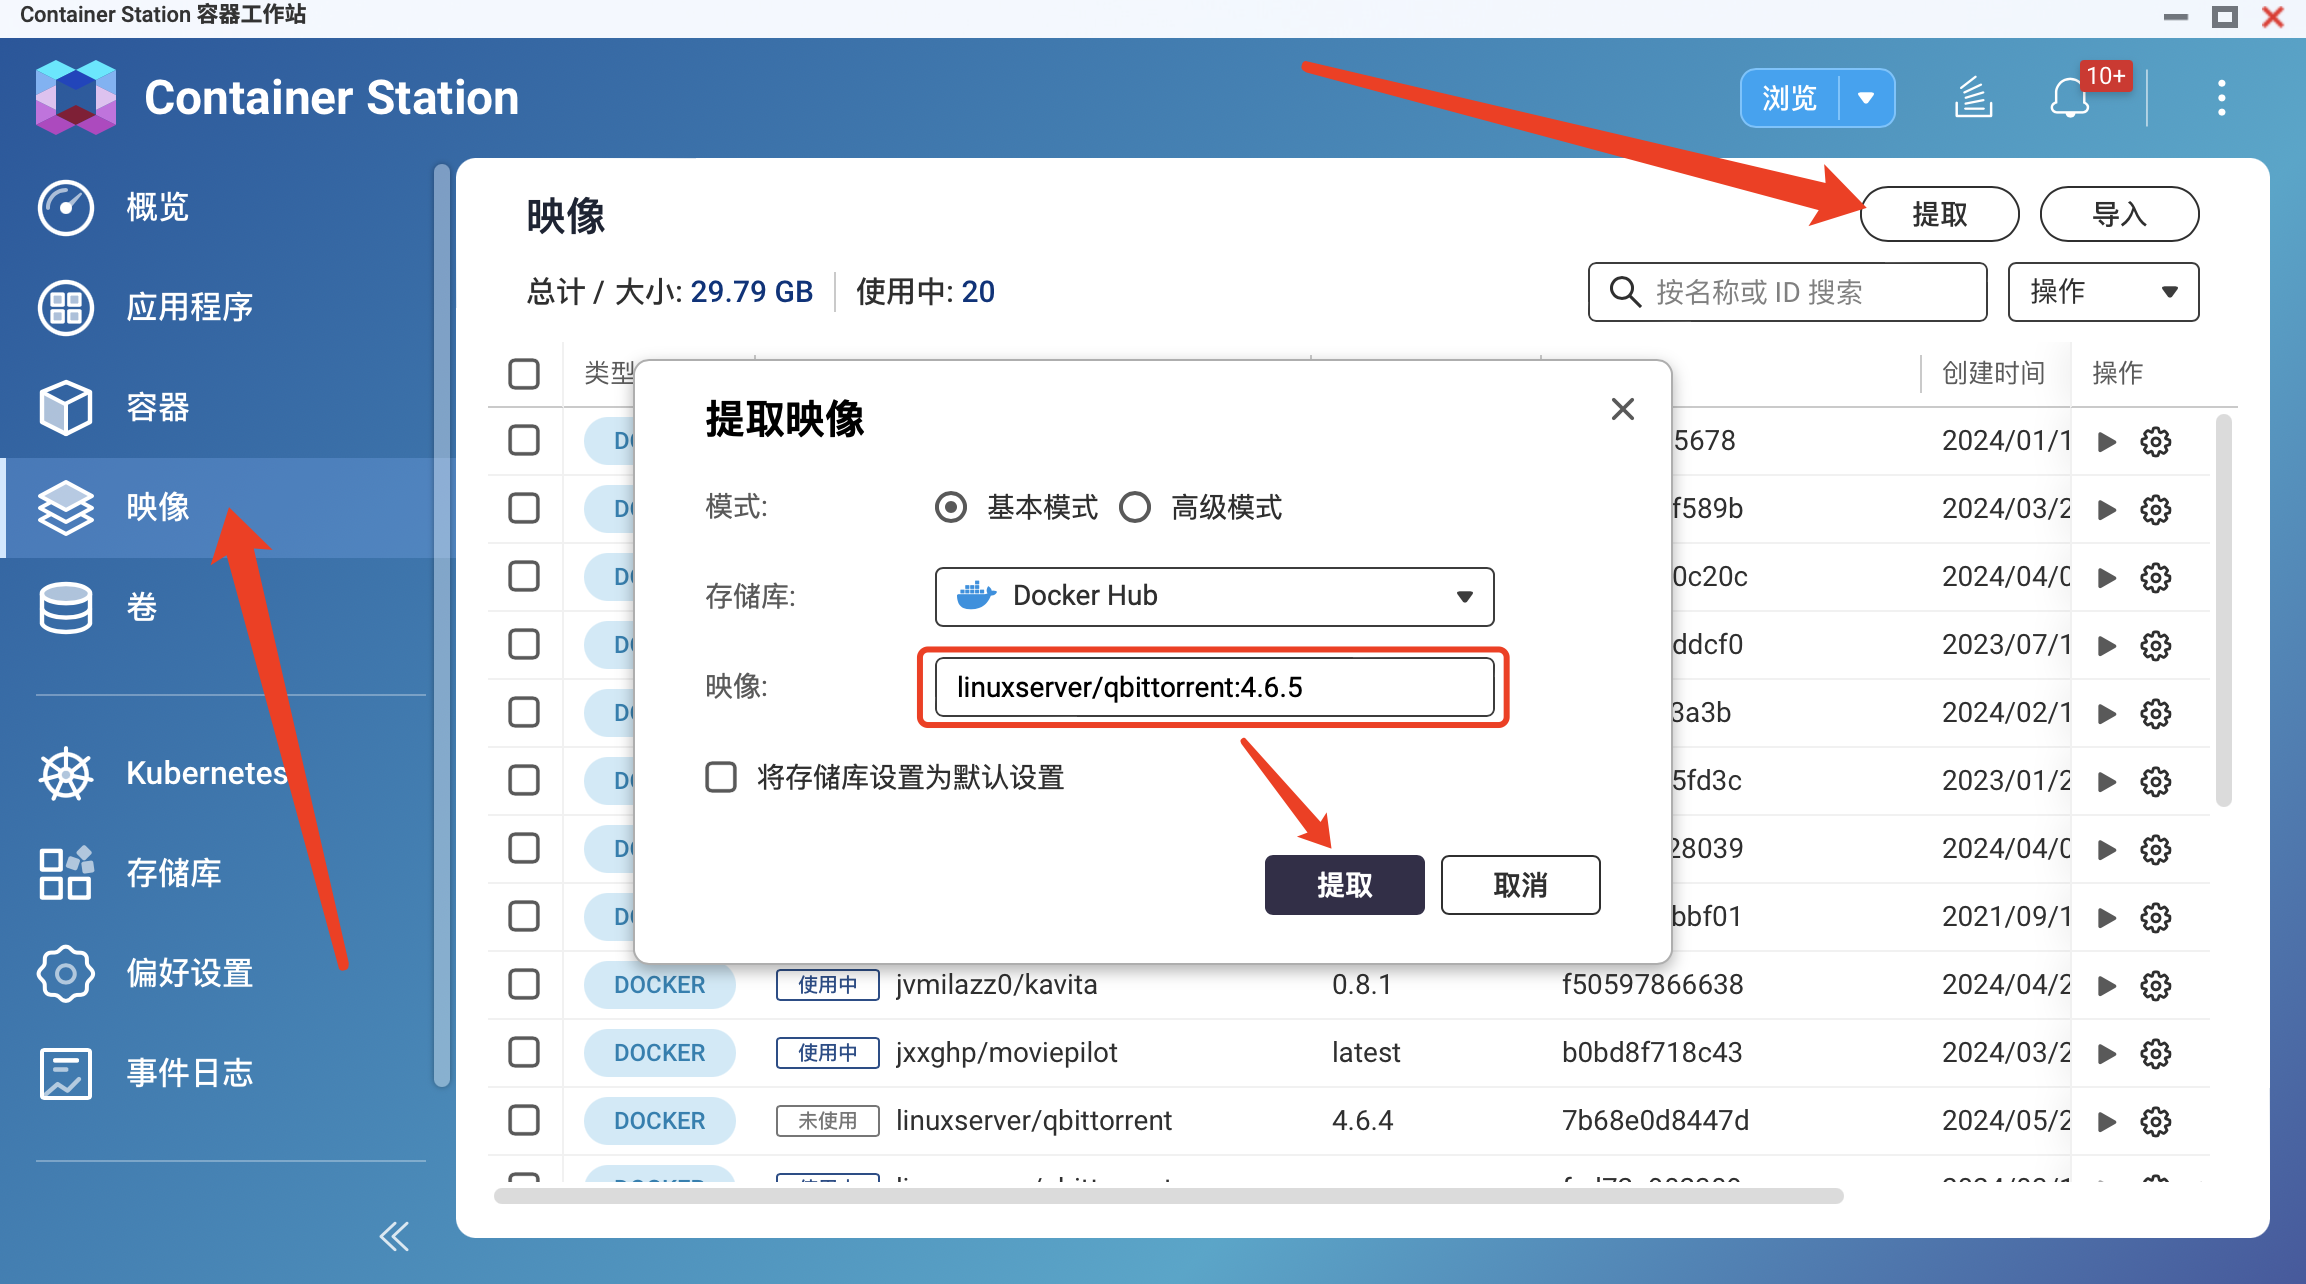Run the image in row f589b
The width and height of the screenshot is (2306, 1284).
click(x=2106, y=509)
